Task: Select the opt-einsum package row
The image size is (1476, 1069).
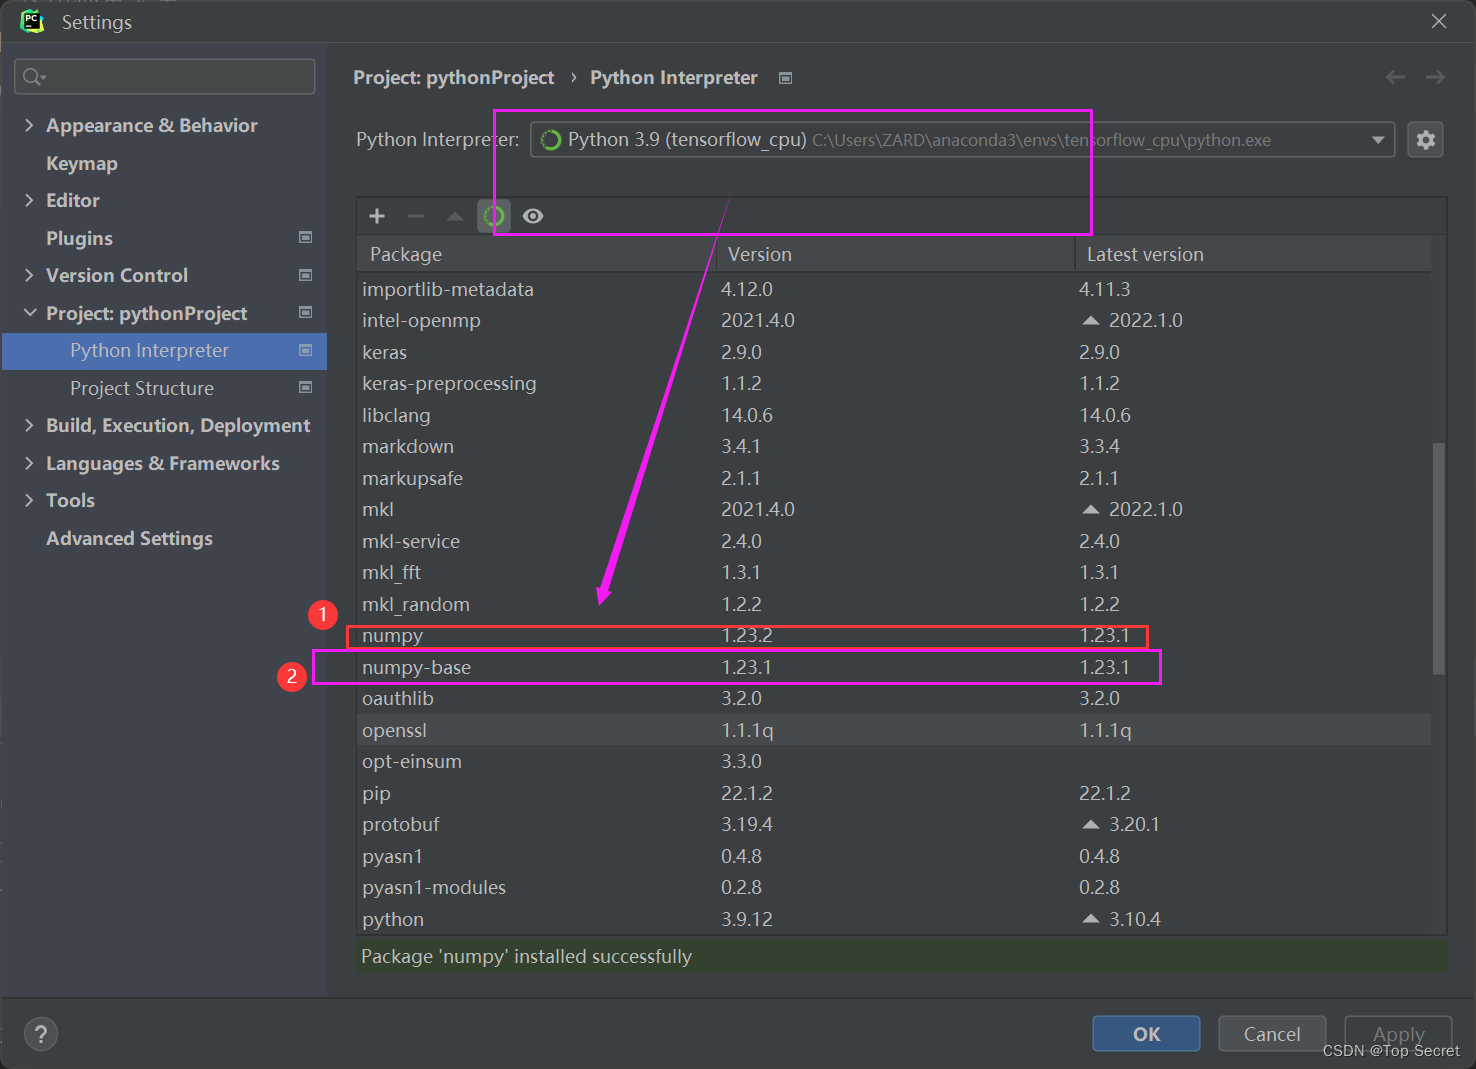Action: click(x=894, y=762)
